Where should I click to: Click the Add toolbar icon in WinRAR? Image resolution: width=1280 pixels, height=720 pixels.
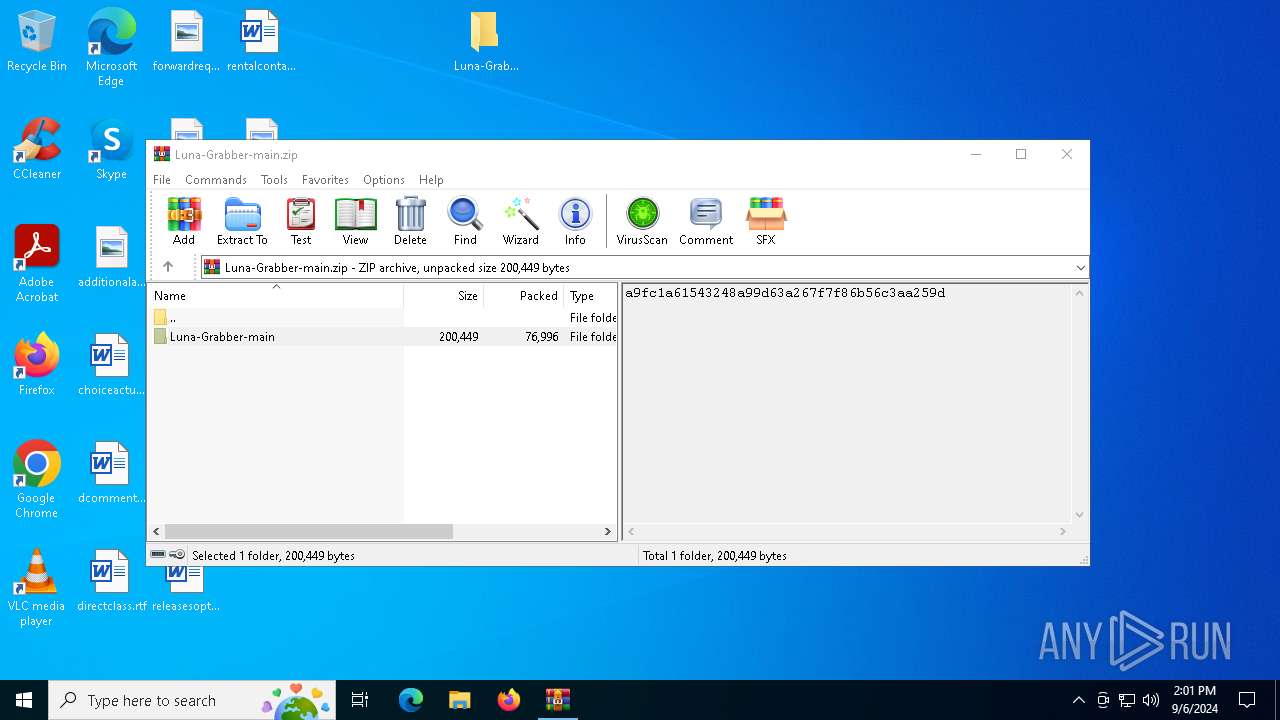pos(184,221)
